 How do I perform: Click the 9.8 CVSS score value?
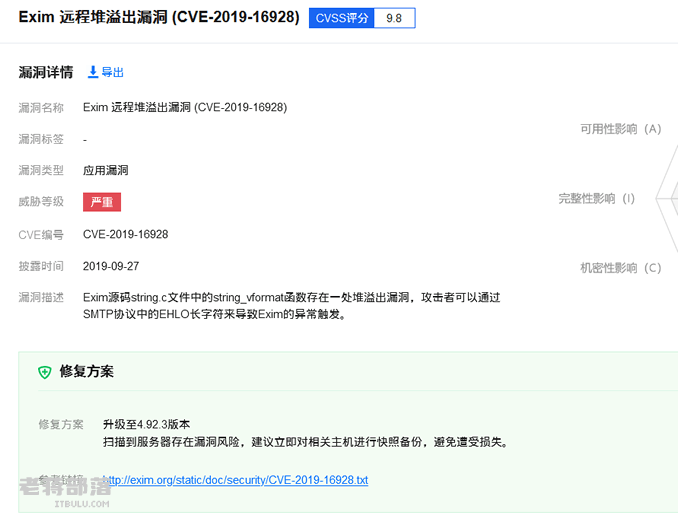(394, 18)
